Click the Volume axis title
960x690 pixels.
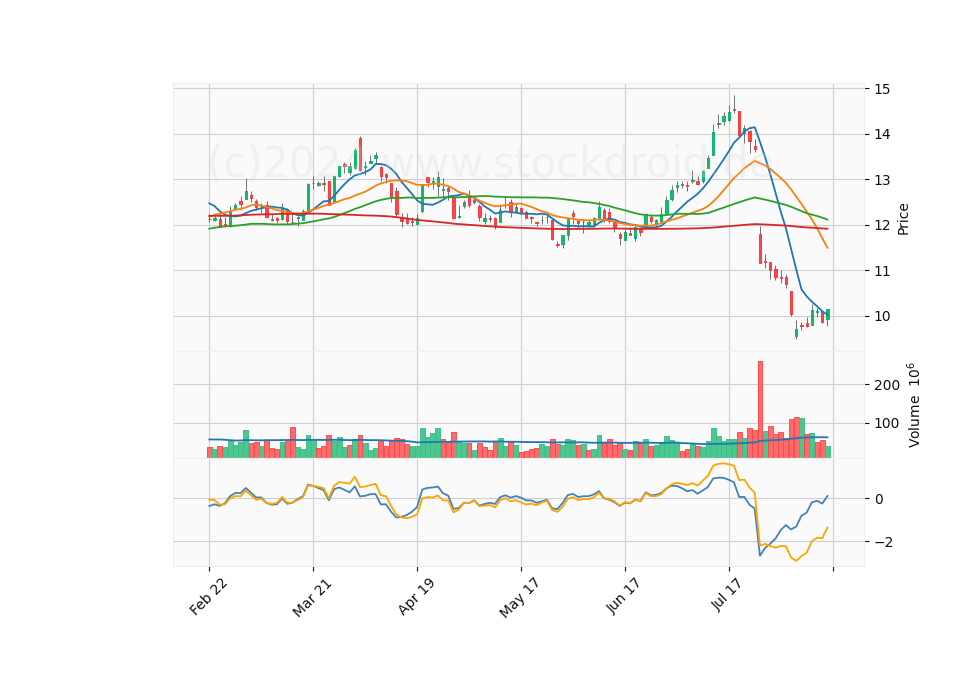(x=912, y=405)
